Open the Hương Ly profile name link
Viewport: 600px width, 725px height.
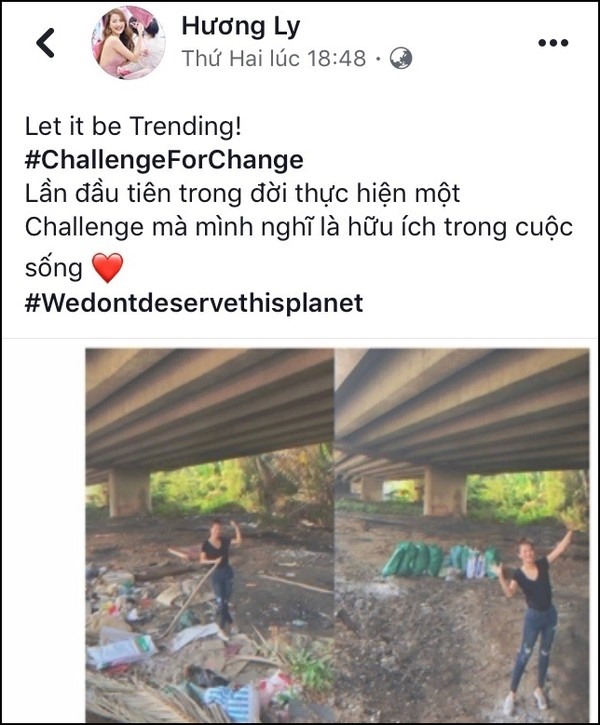pyautogui.click(x=241, y=26)
